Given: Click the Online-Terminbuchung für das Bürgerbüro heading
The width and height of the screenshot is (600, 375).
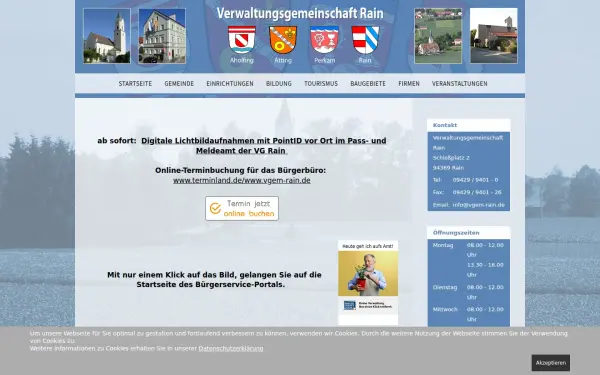Looking at the screenshot, I should [240, 170].
